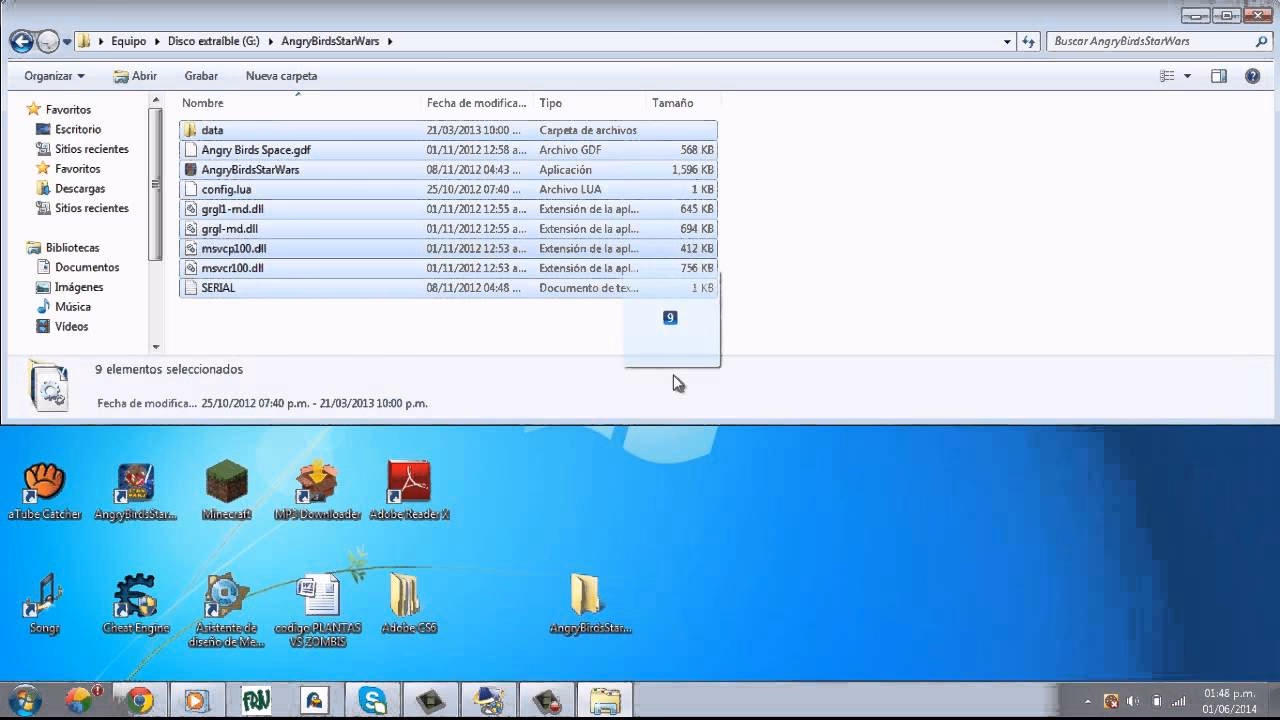Click the Disco extraíble (G:) breadcrumb
The width and height of the screenshot is (1280, 720).
click(214, 42)
